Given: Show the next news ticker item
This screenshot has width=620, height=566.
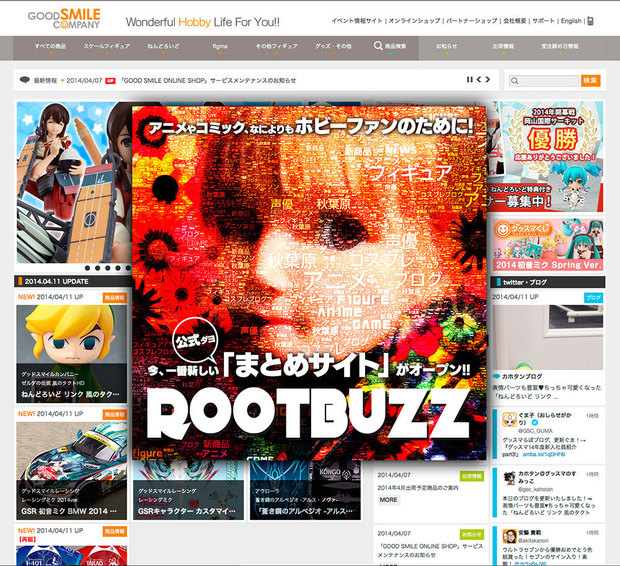Looking at the screenshot, I should click(x=489, y=80).
